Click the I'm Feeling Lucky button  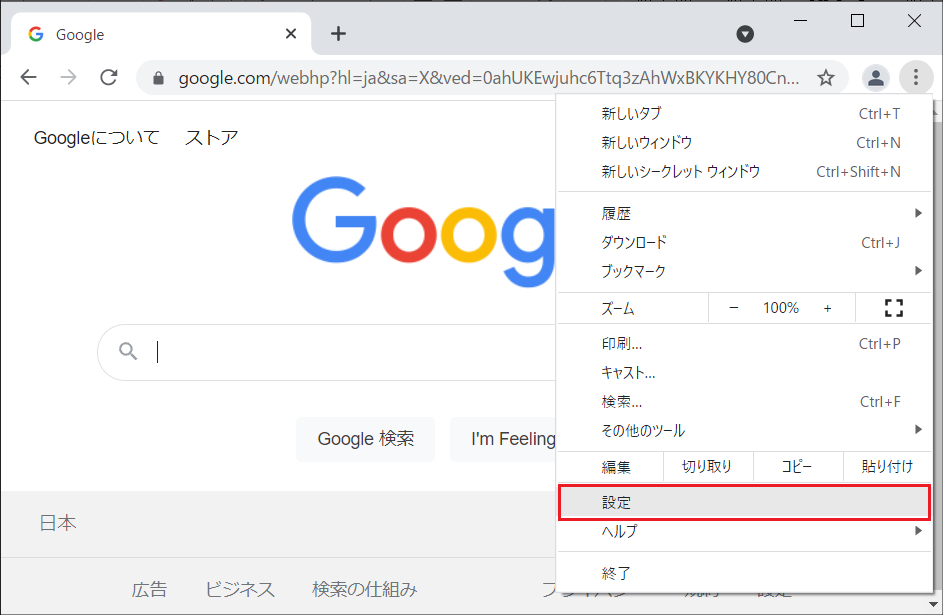coord(503,439)
